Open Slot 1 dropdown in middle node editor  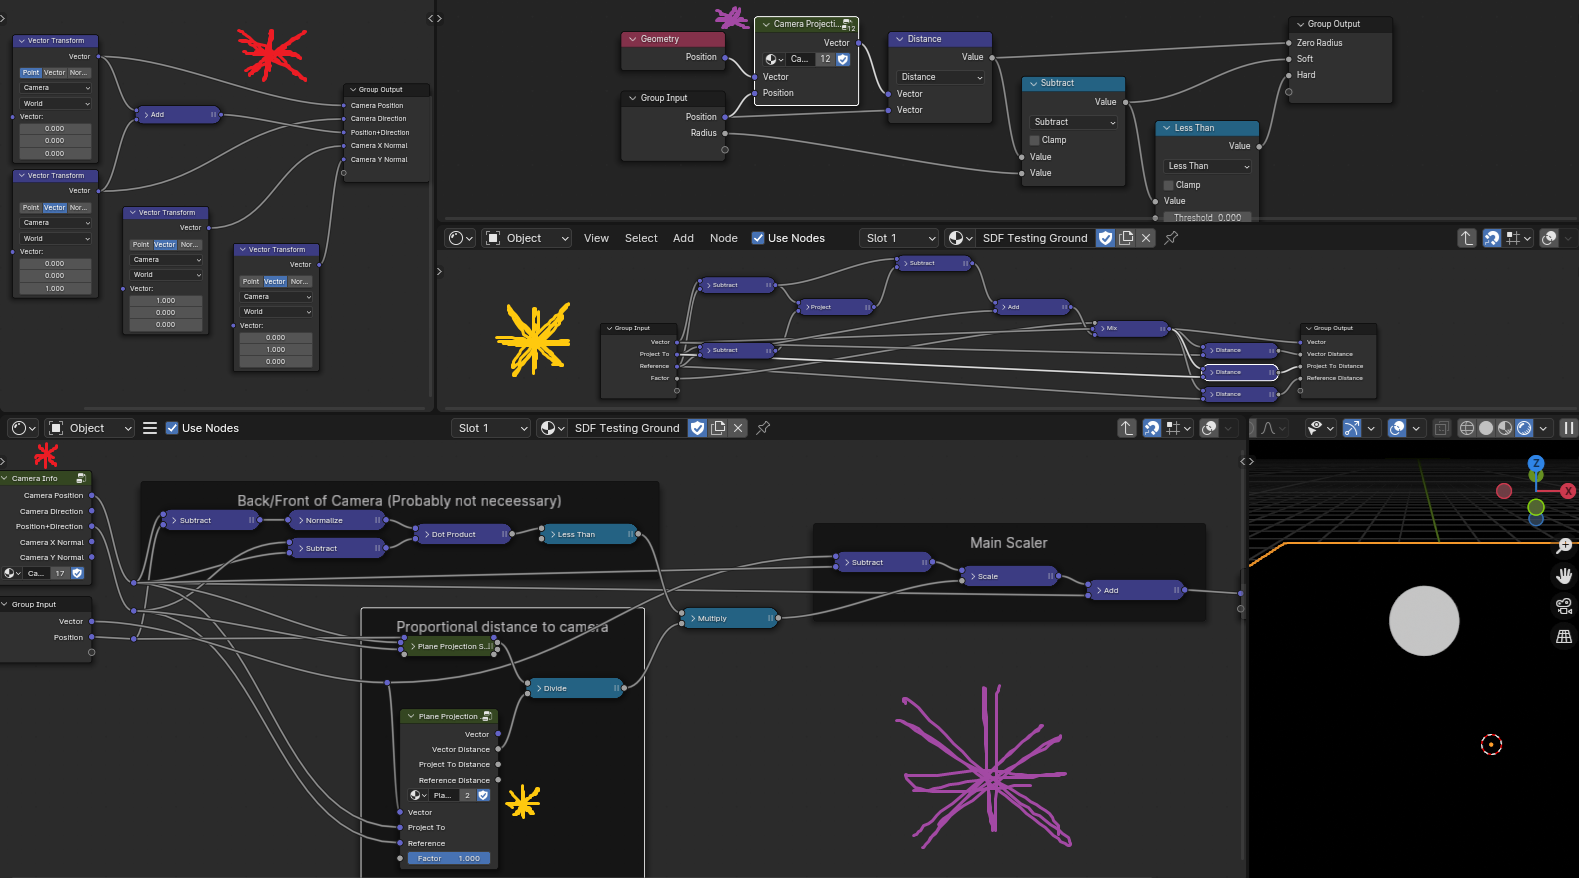[899, 238]
